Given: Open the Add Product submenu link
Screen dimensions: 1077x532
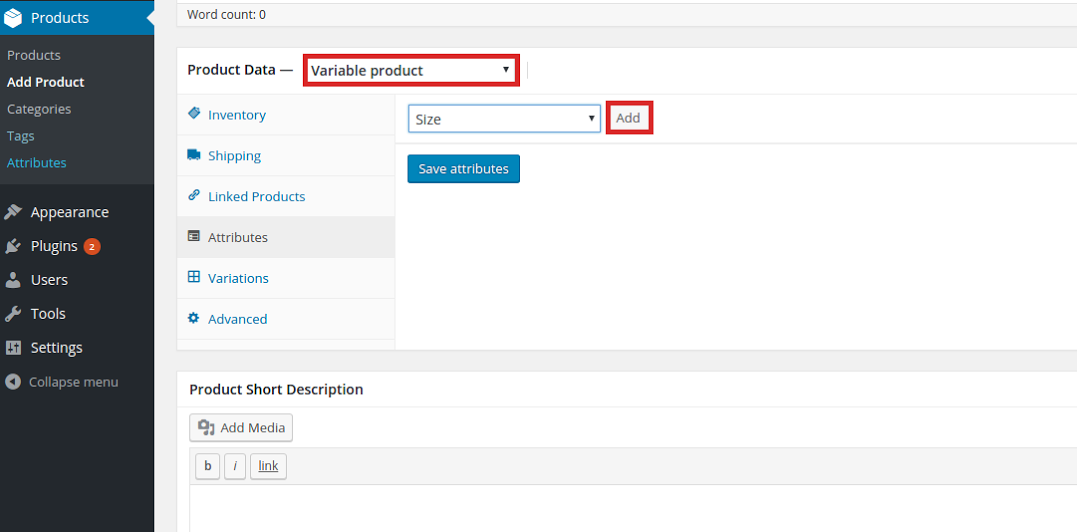Looking at the screenshot, I should click(x=45, y=82).
